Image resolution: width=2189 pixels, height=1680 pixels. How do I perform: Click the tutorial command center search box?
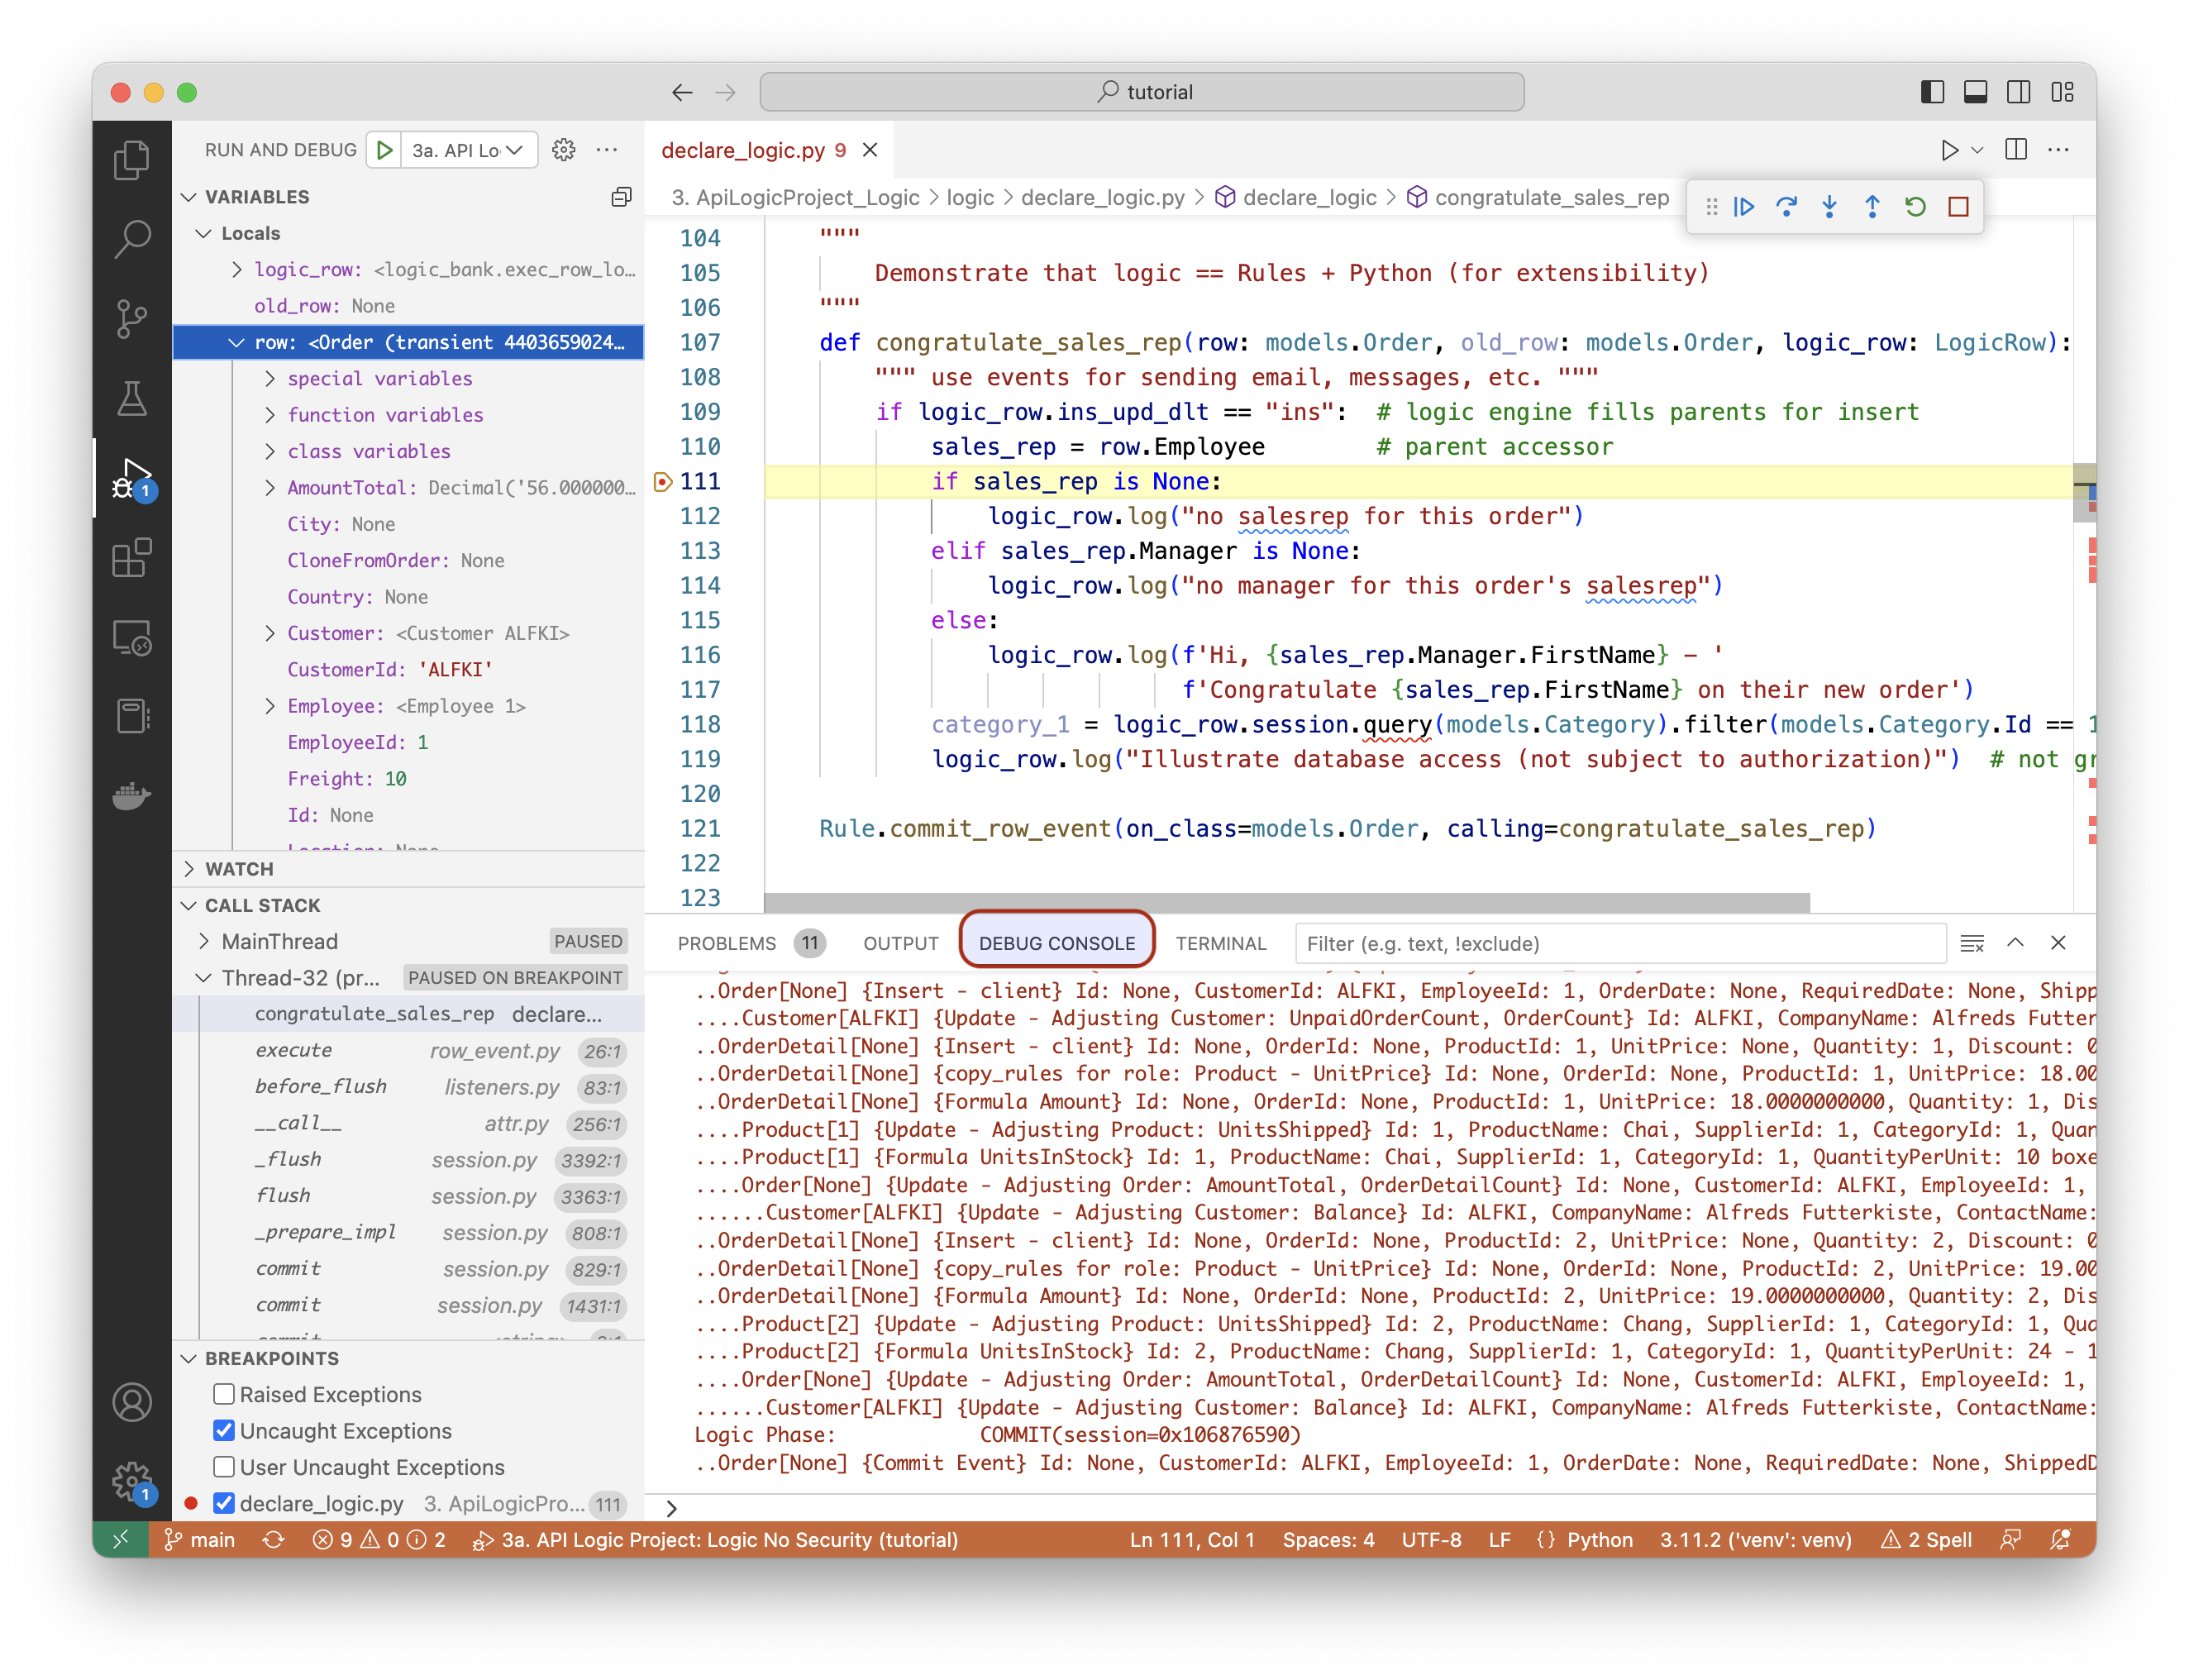(1142, 92)
